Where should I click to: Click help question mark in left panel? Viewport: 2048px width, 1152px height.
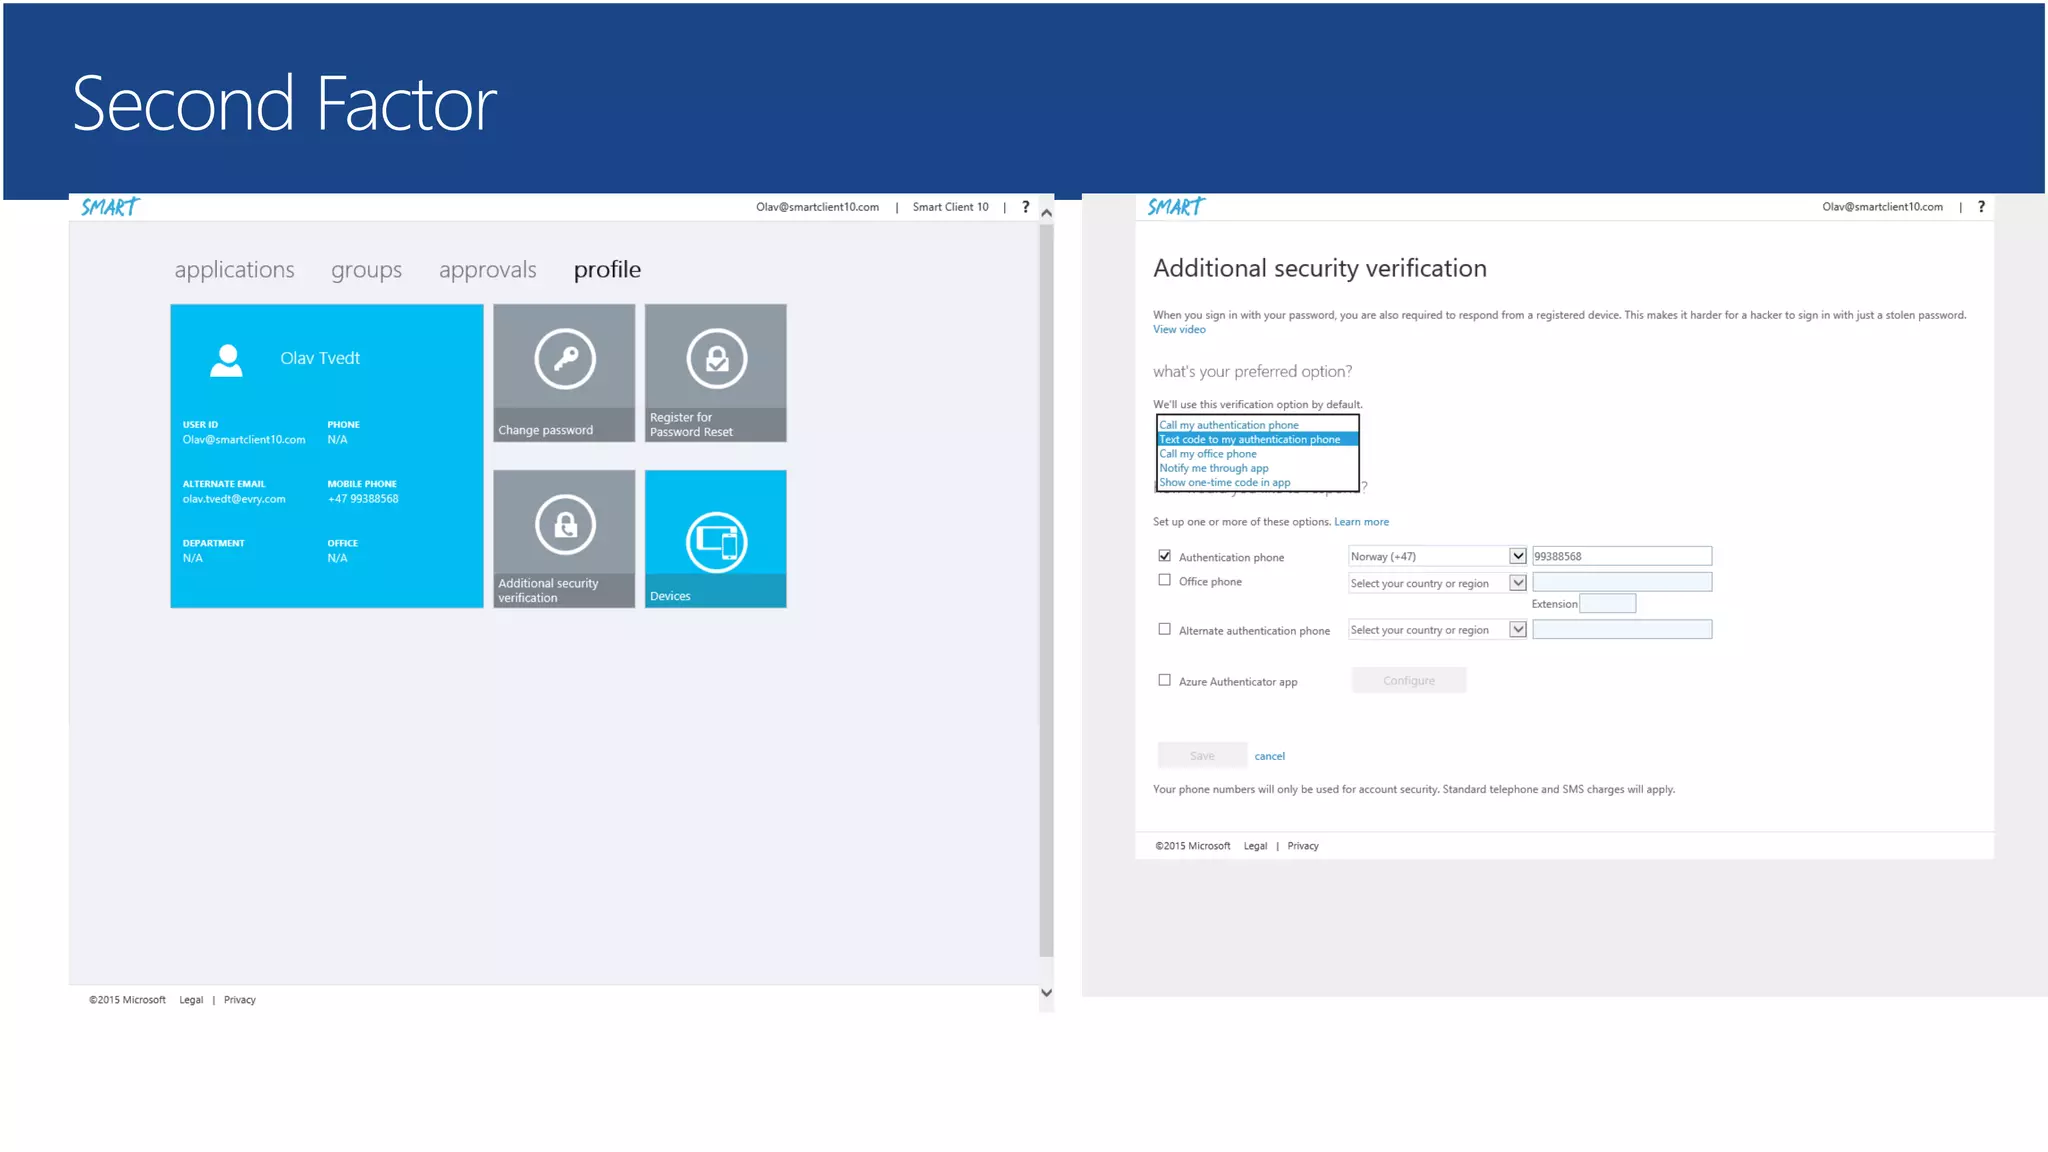[x=1025, y=207]
